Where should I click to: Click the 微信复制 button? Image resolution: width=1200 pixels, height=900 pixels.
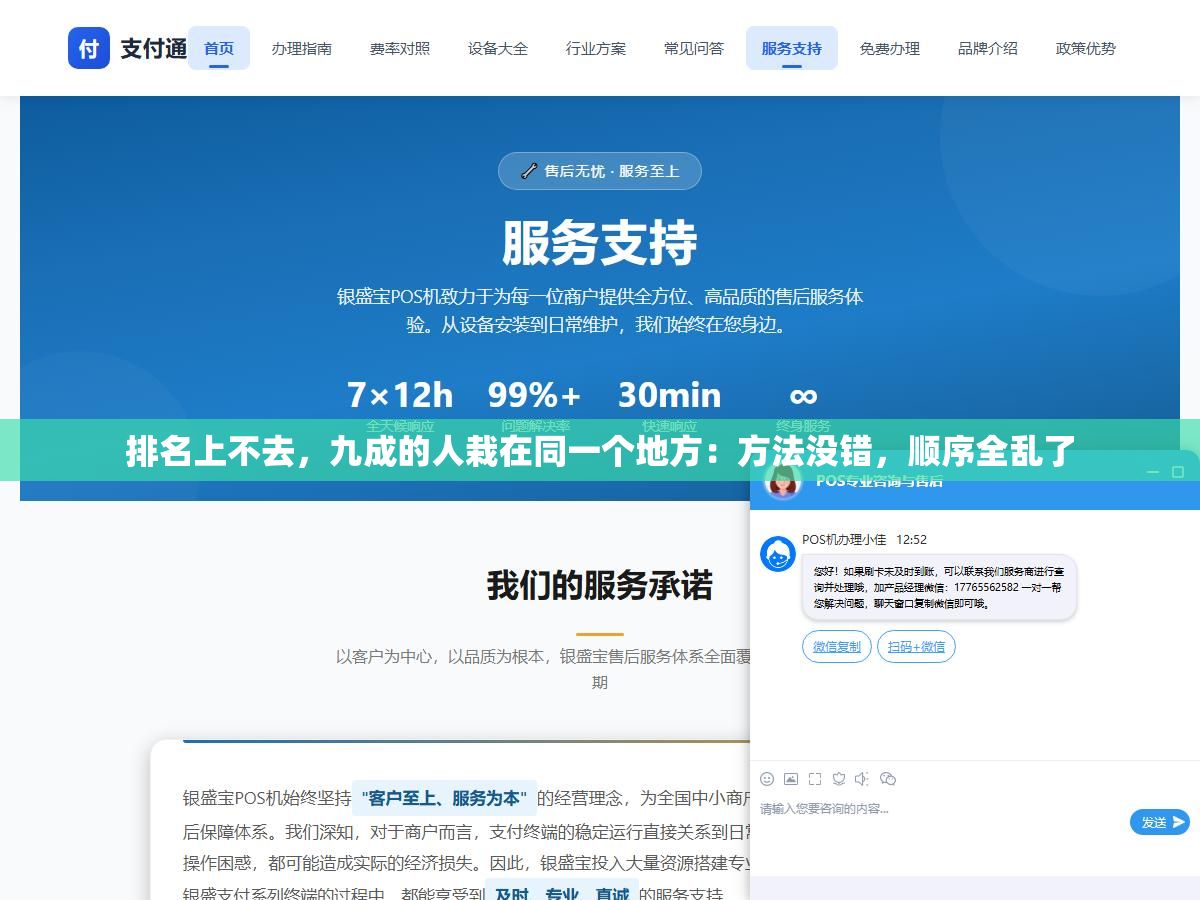(x=837, y=647)
